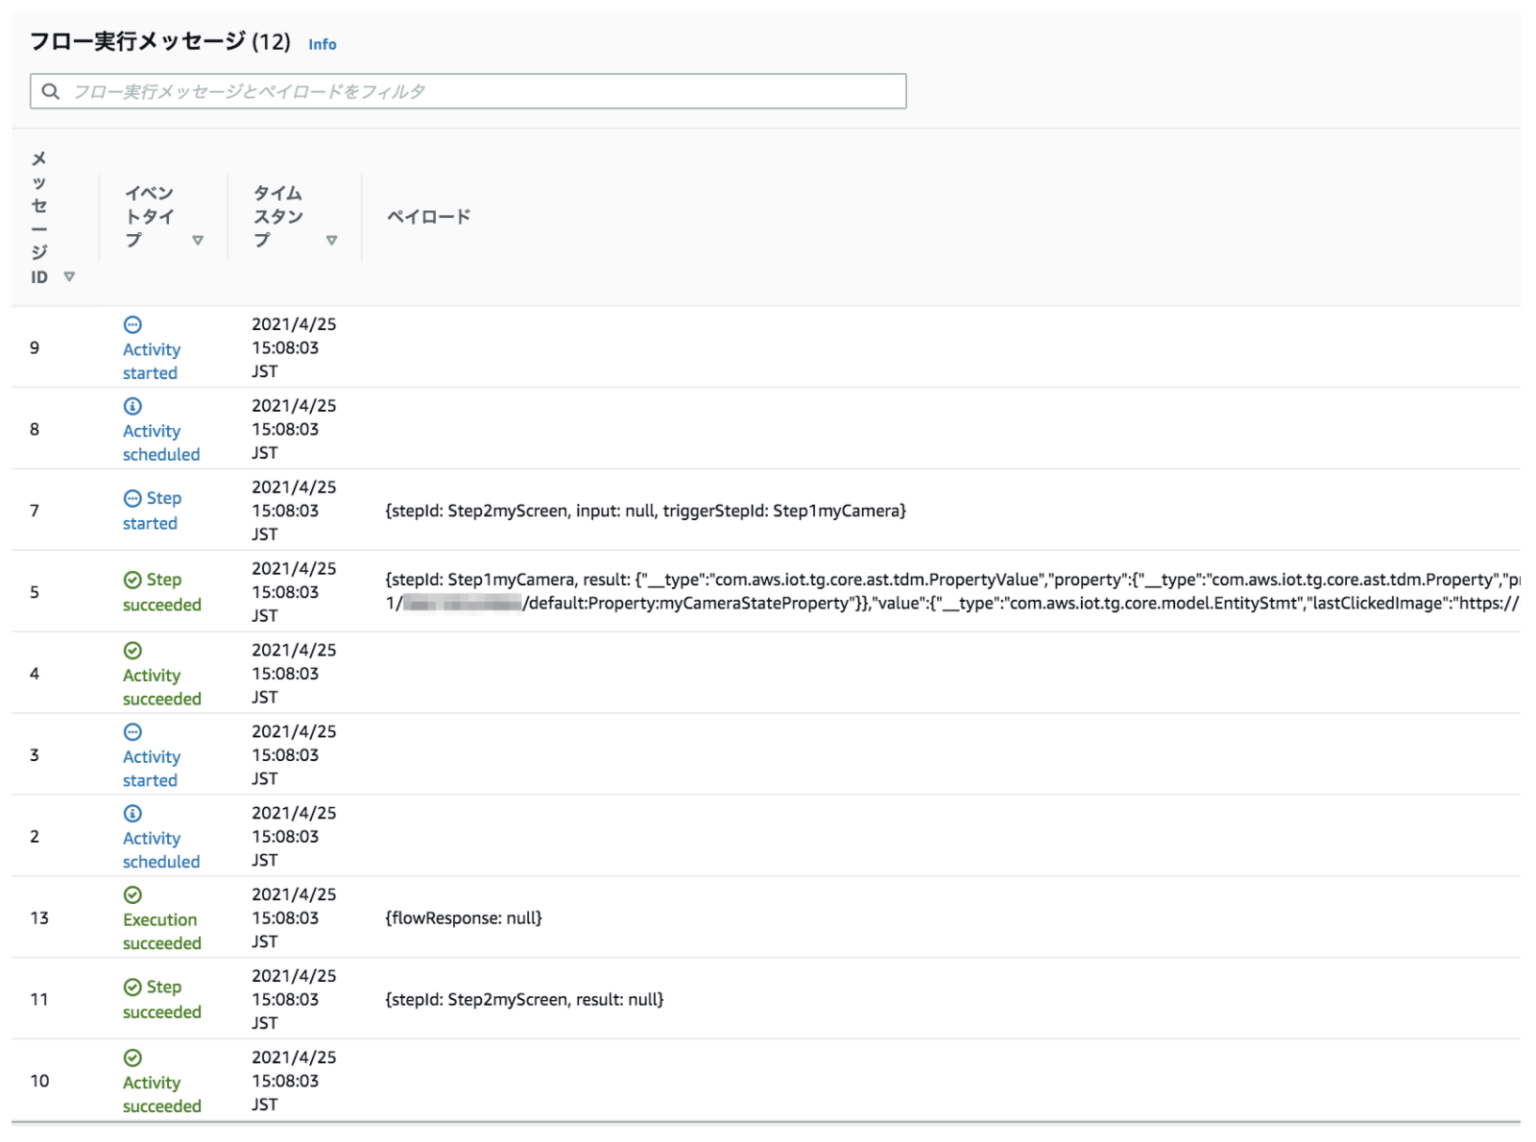The image size is (1536, 1142).
Task: Click the green check icon on message 5 Step succeeded
Action: [x=133, y=579]
